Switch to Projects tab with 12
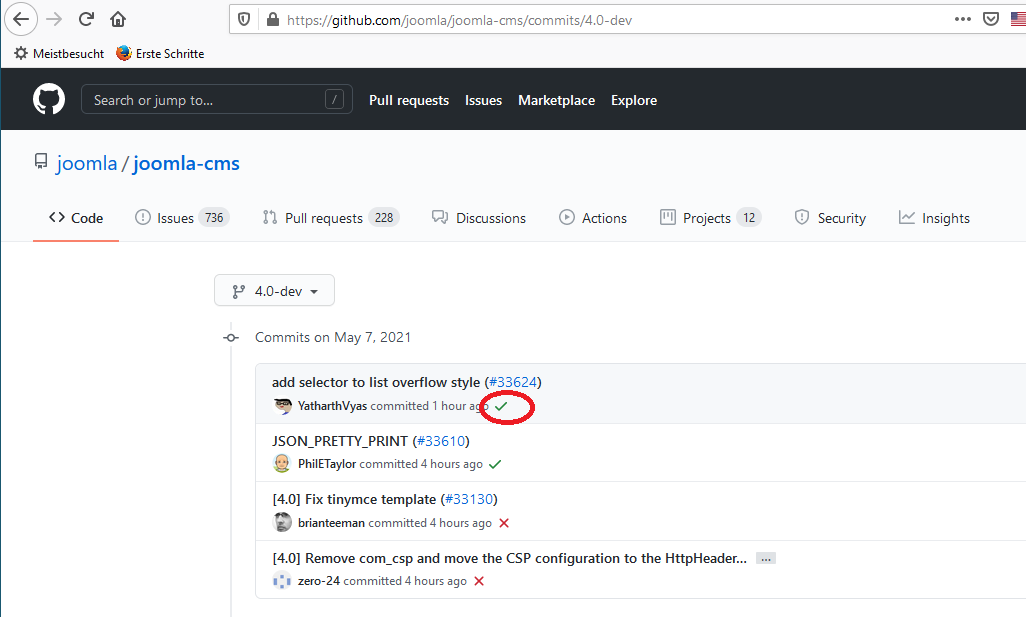The image size is (1026, 617). click(x=711, y=218)
